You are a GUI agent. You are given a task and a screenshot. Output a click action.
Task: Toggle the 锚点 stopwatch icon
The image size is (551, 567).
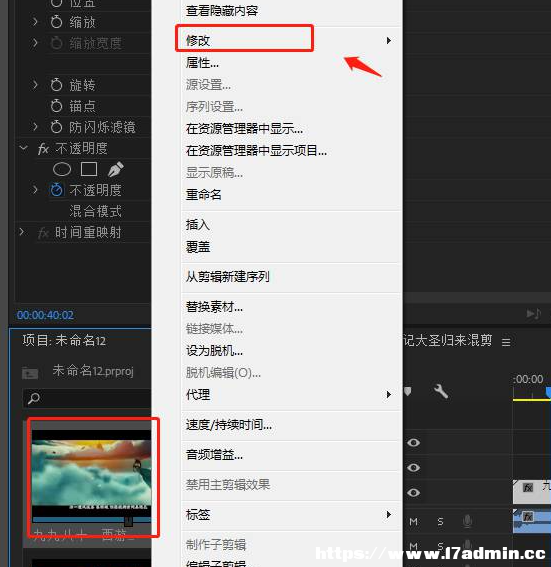coord(56,106)
